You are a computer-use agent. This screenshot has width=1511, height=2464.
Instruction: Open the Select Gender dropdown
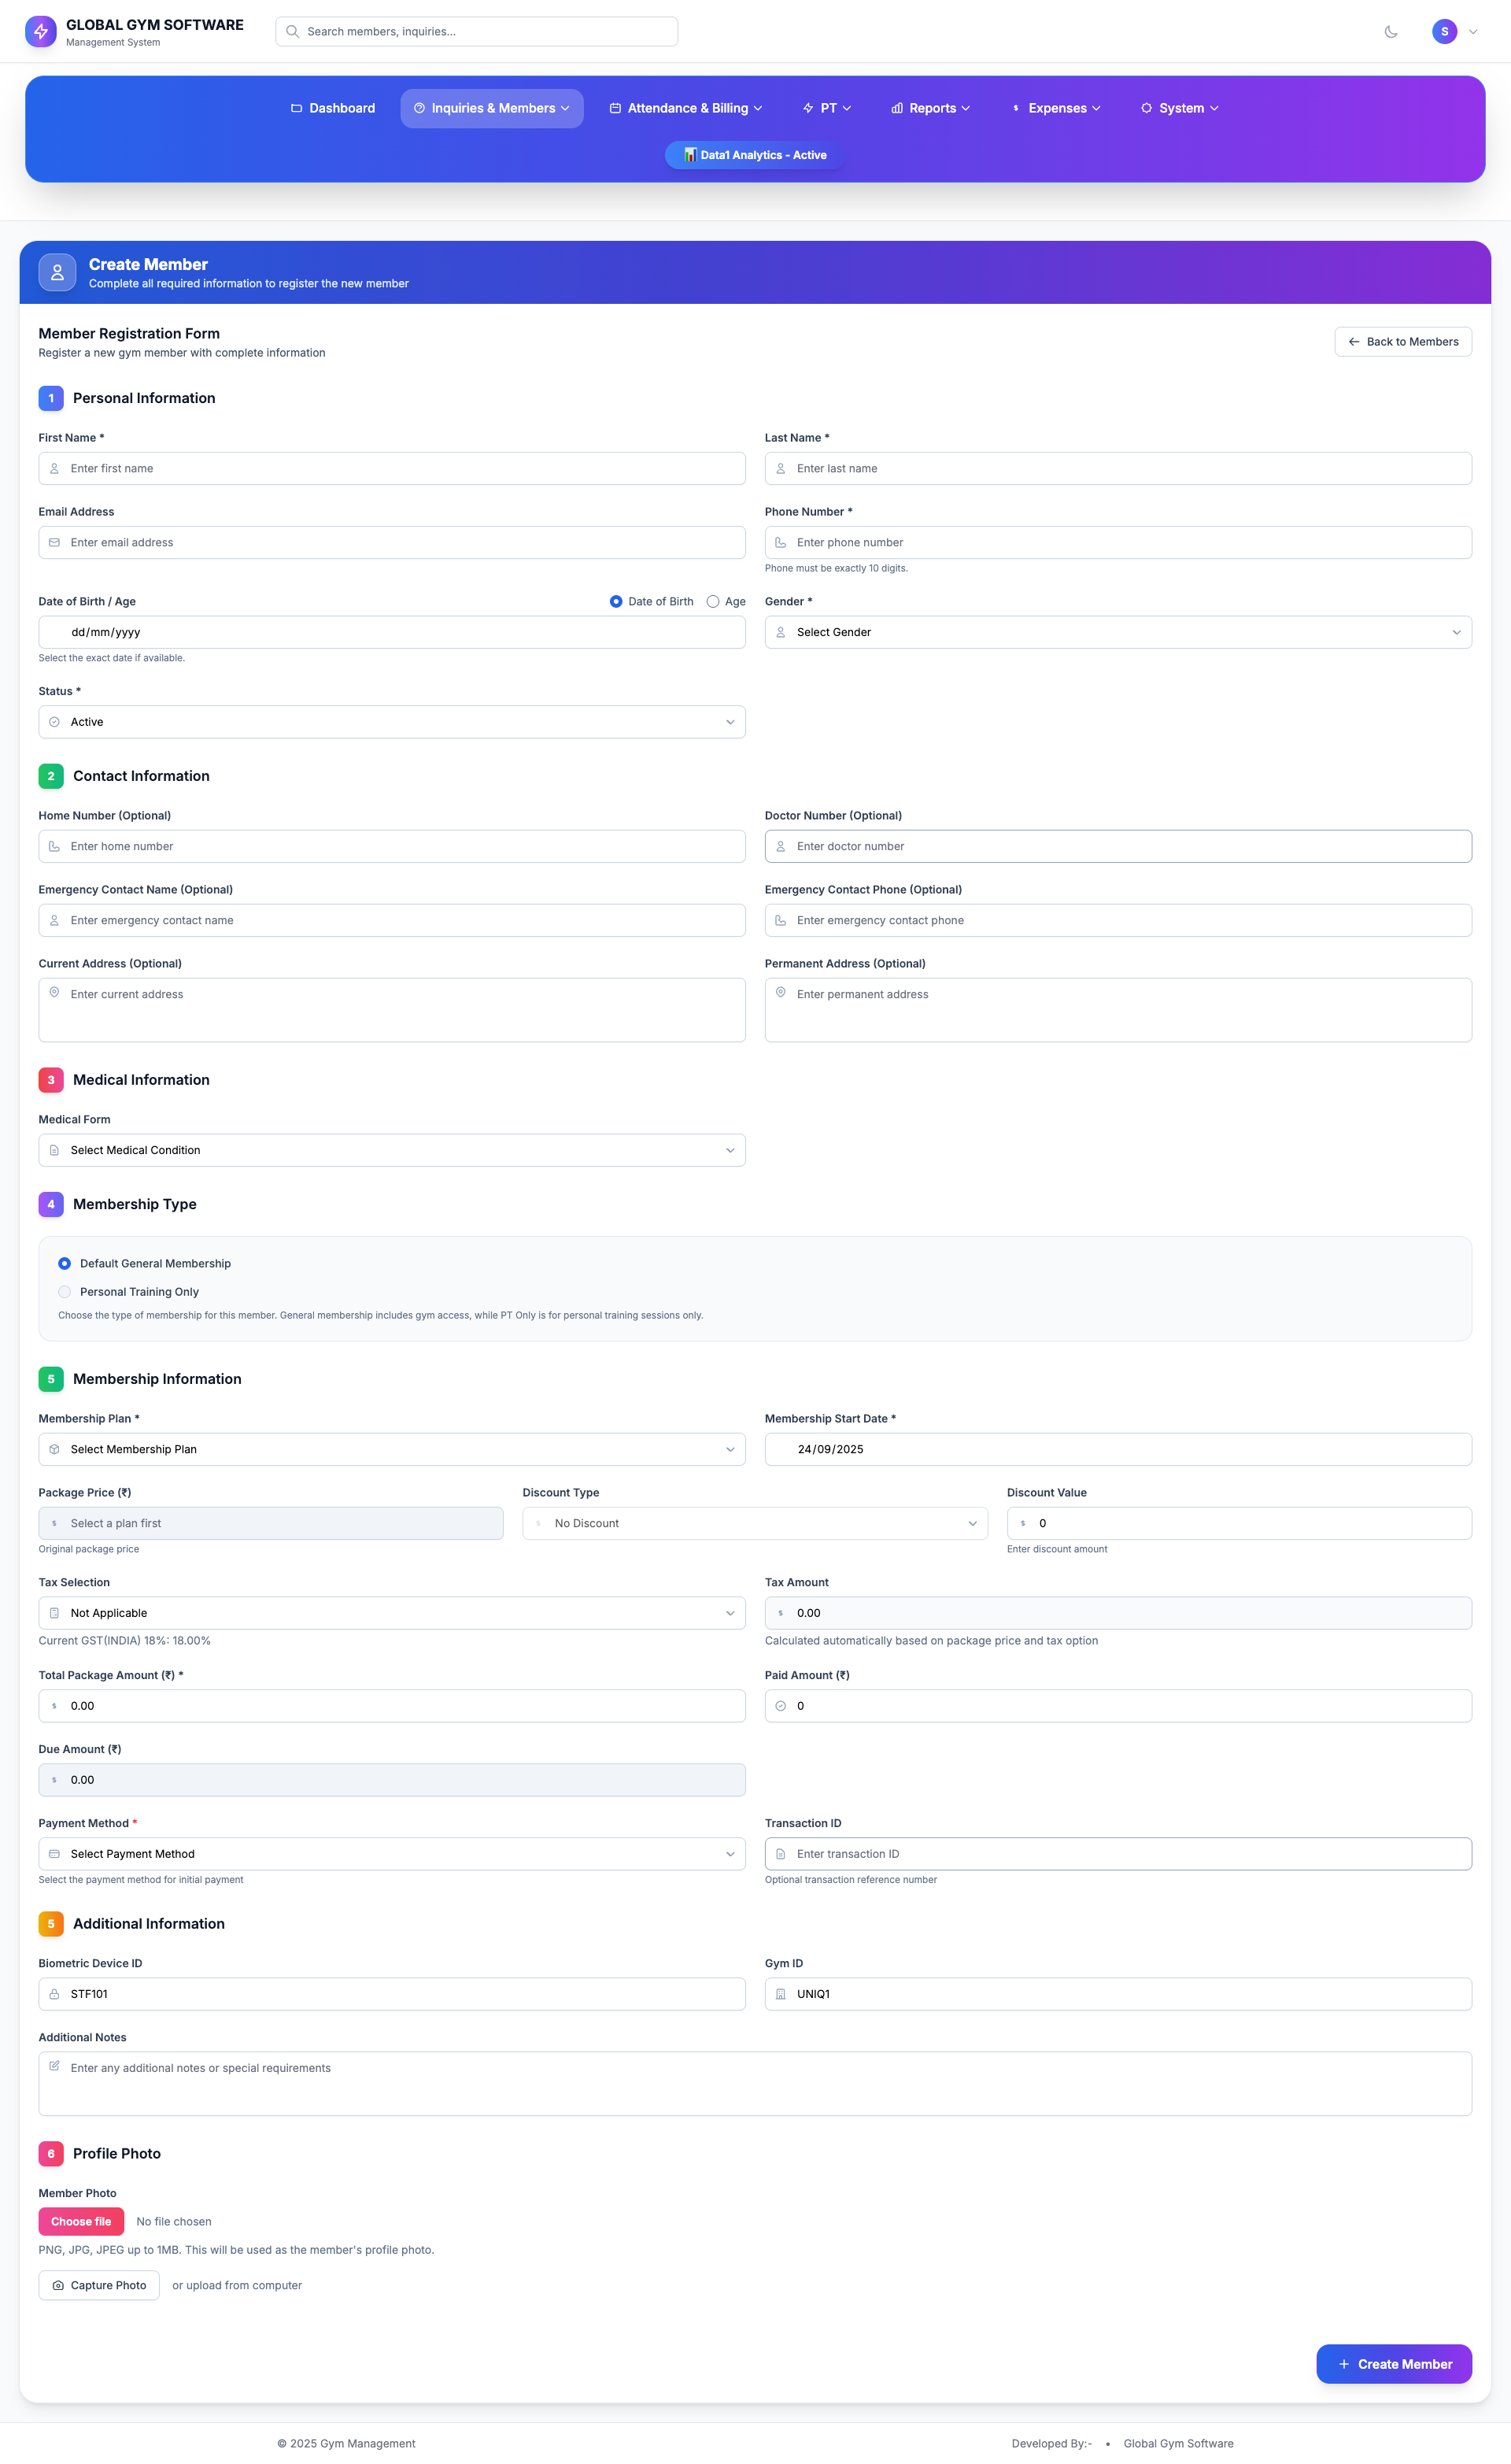click(x=1117, y=631)
